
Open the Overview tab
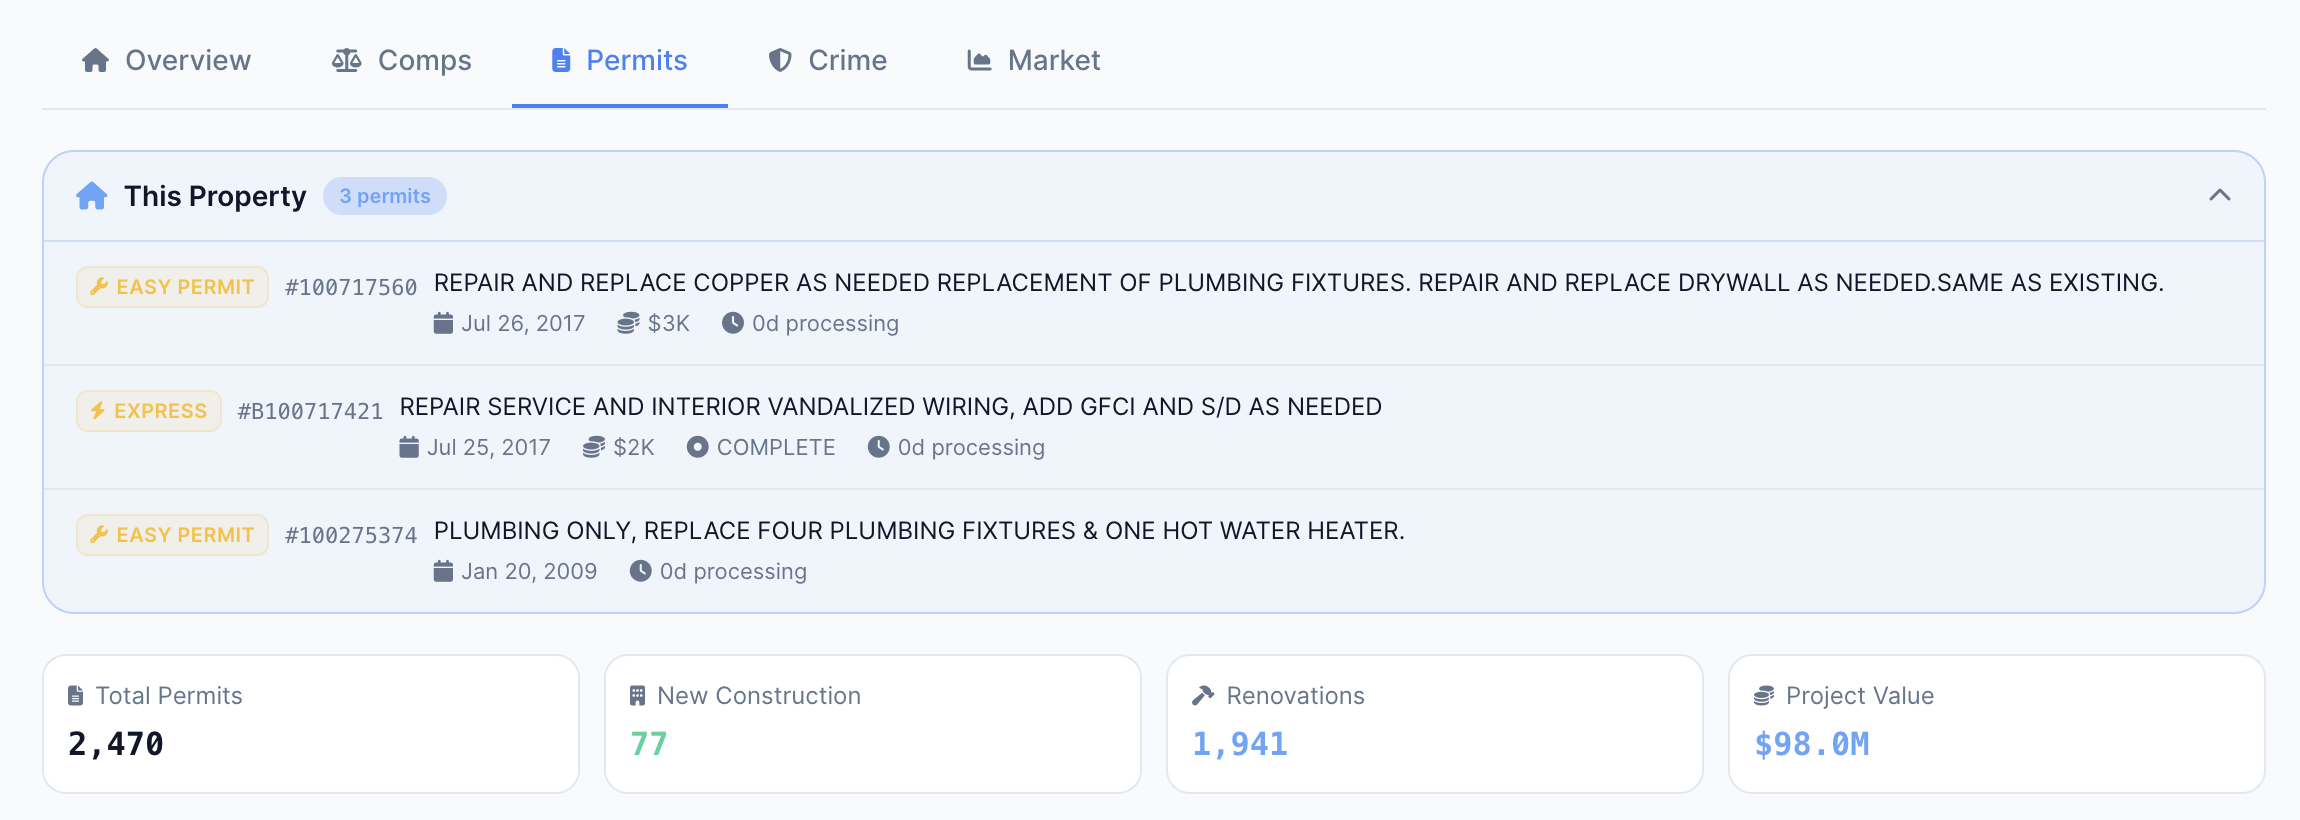click(x=166, y=60)
